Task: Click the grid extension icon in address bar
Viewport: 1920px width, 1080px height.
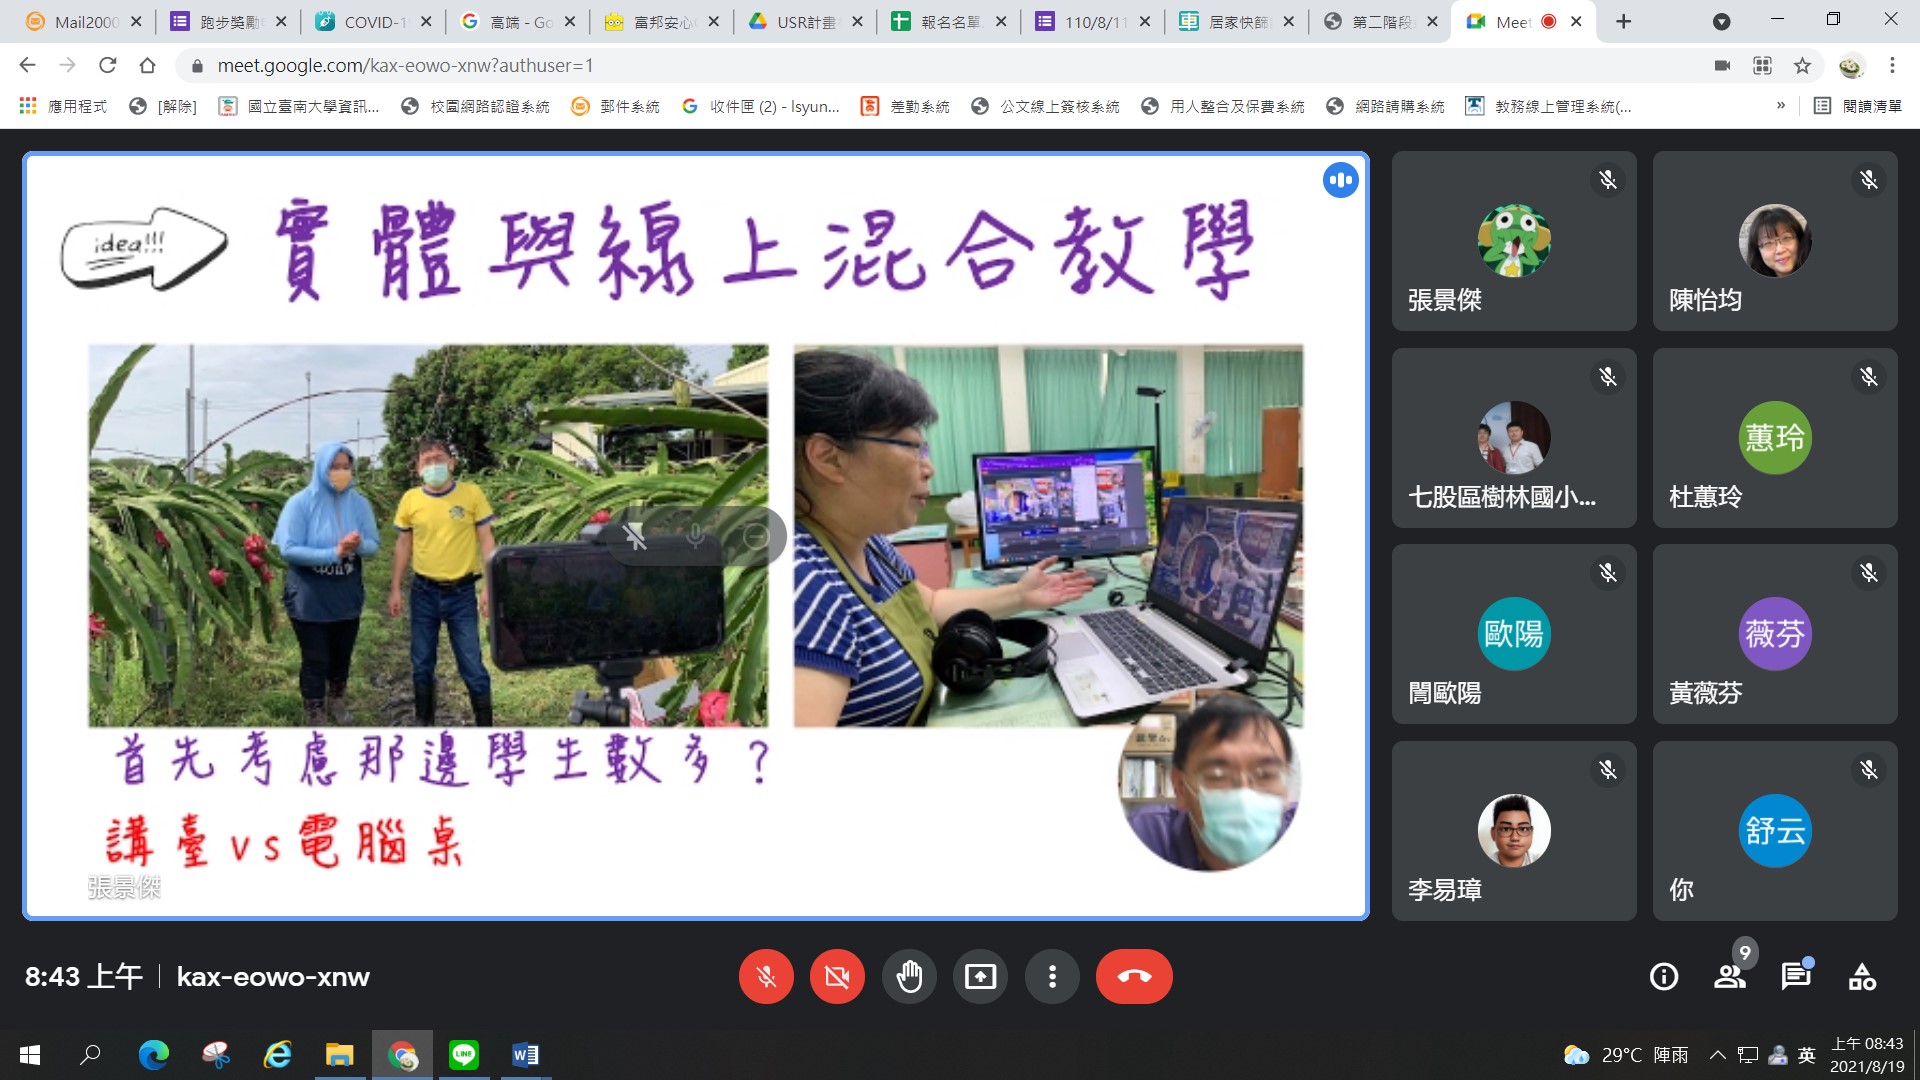Action: tap(1762, 65)
